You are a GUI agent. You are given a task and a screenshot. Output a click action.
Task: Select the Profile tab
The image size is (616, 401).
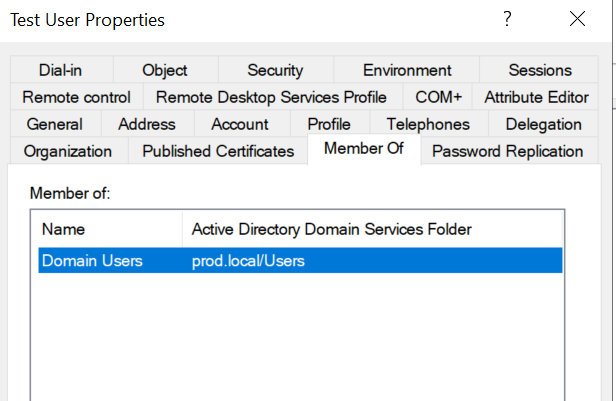coord(329,124)
